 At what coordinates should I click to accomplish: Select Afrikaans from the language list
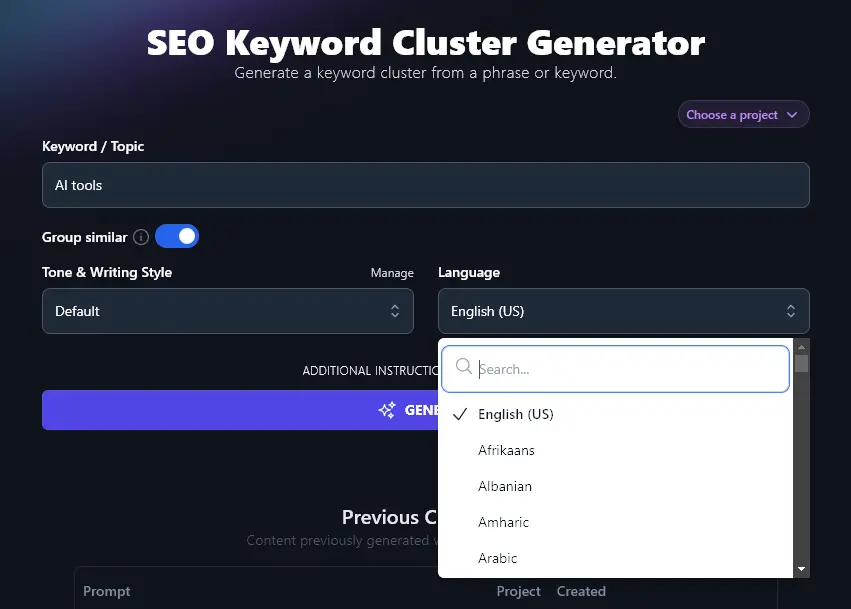pos(505,450)
